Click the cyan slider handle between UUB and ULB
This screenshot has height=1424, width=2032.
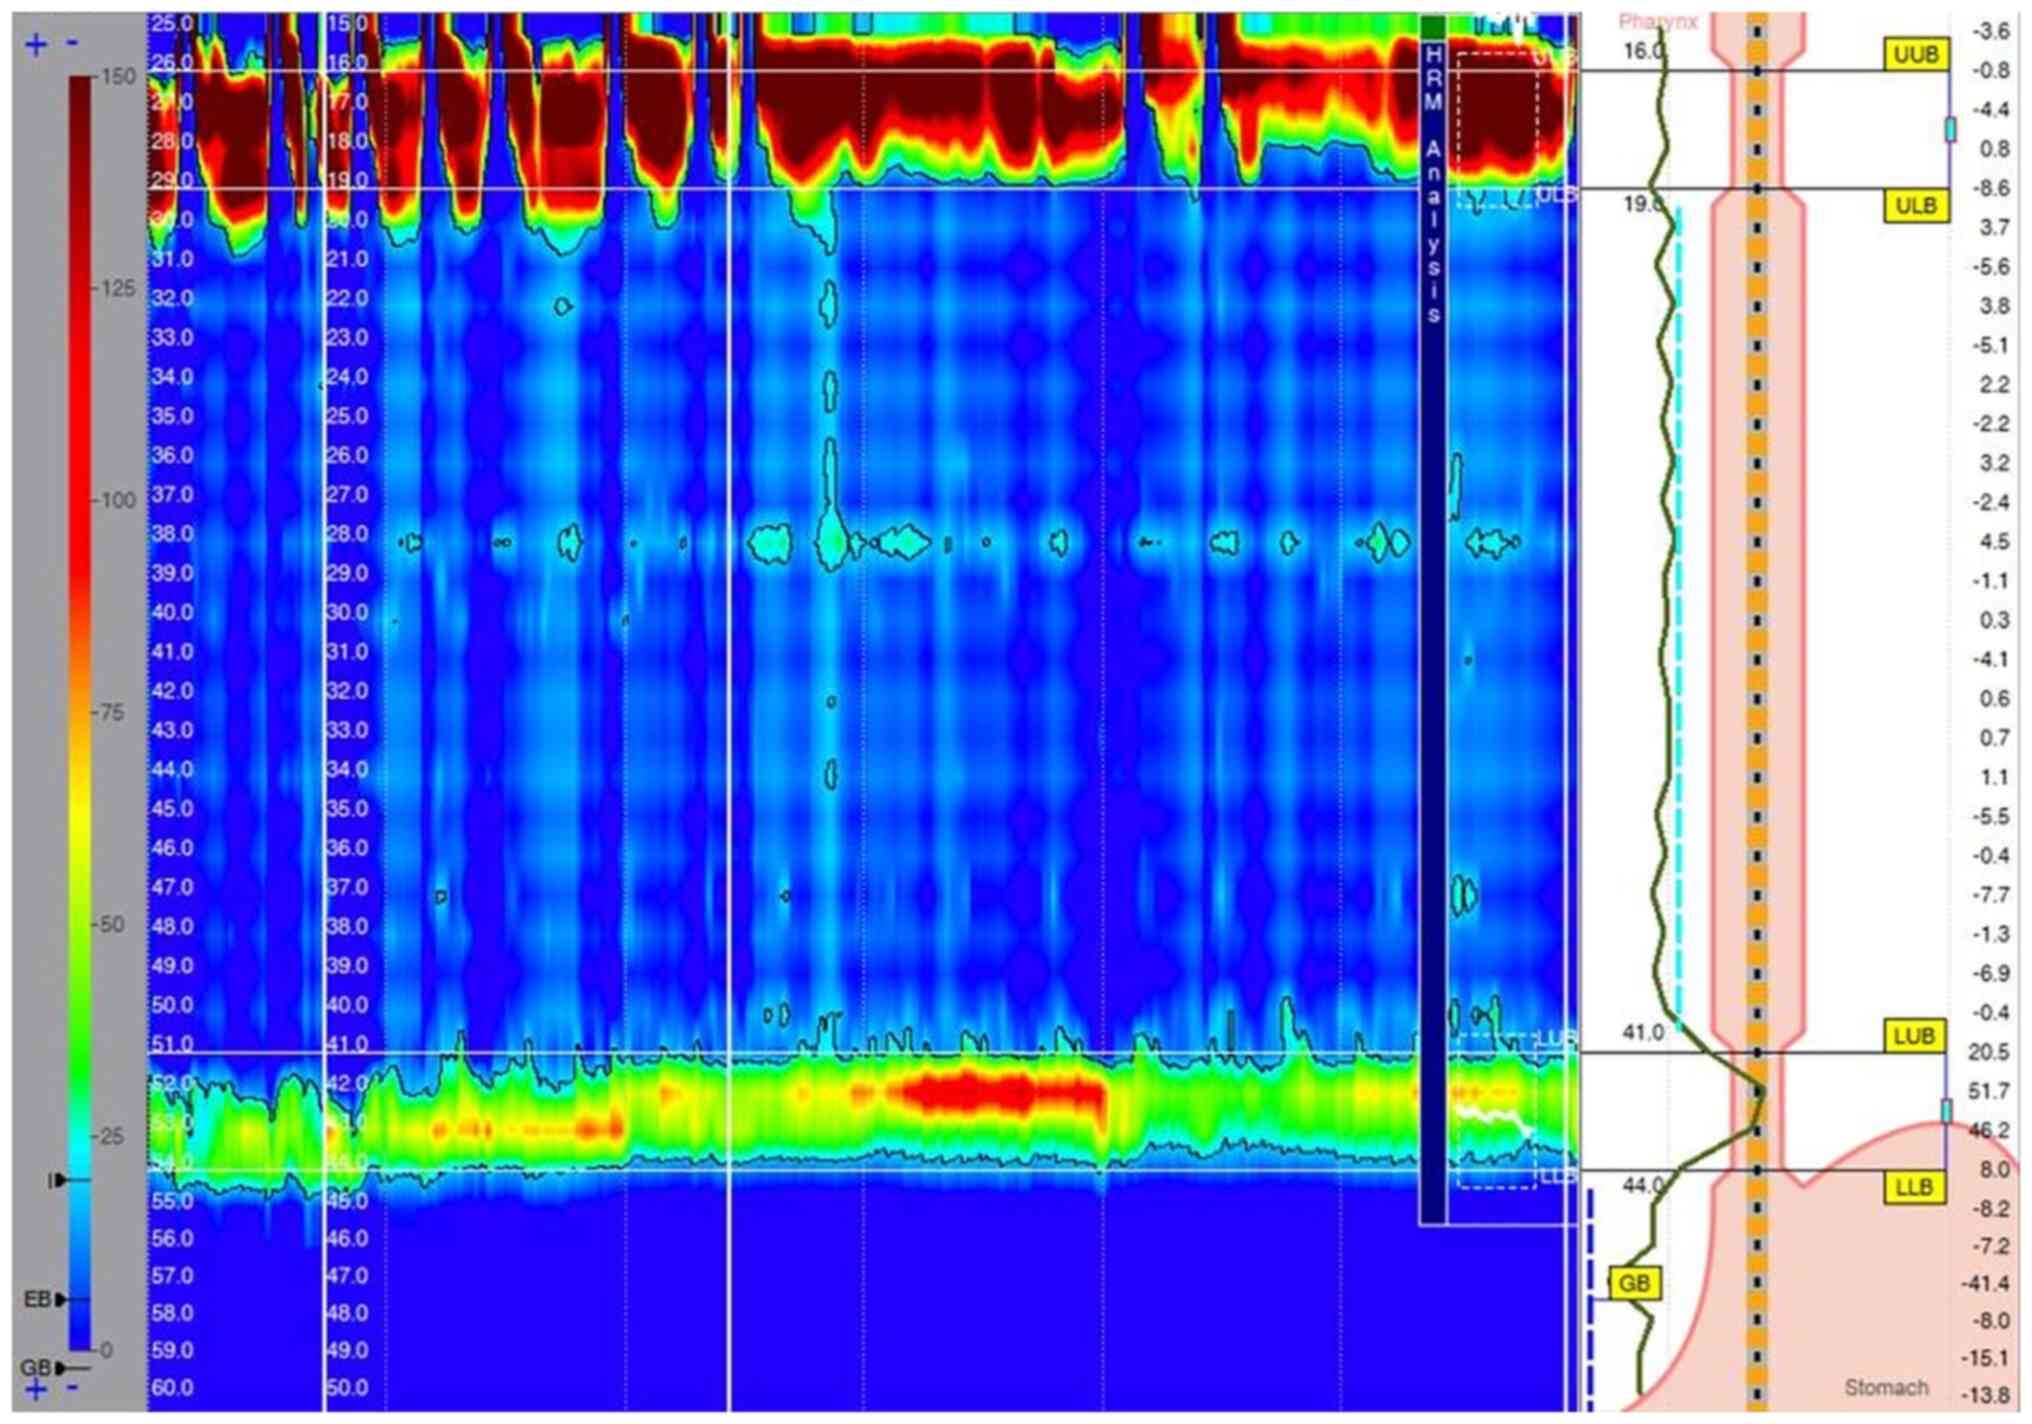1950,129
